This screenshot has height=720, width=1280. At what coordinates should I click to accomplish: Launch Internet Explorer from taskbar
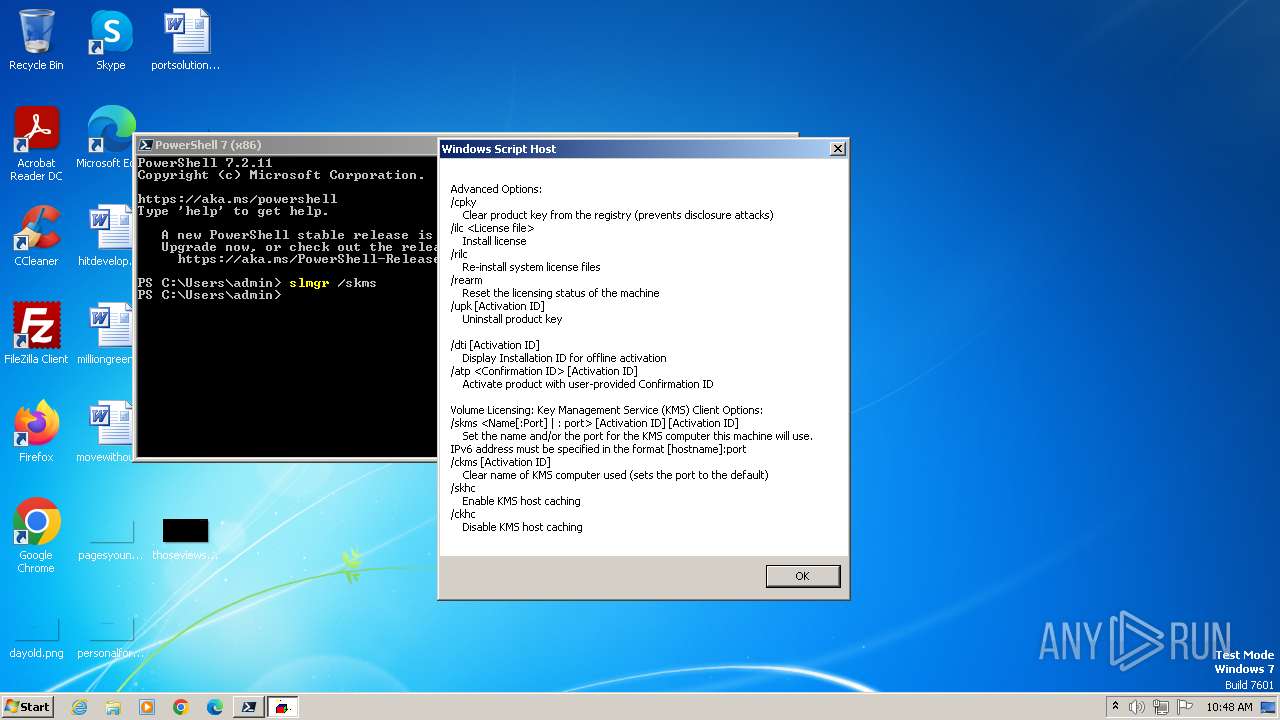tap(79, 707)
